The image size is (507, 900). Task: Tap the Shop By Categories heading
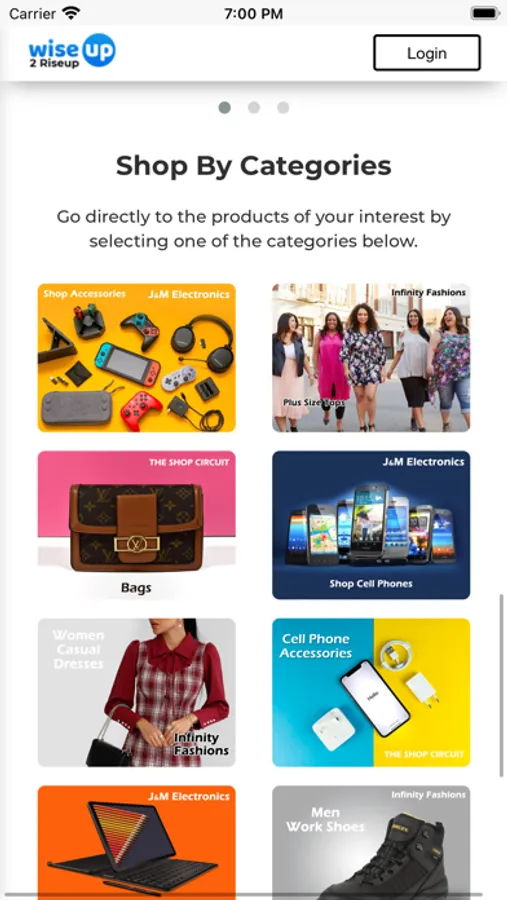pos(254,166)
